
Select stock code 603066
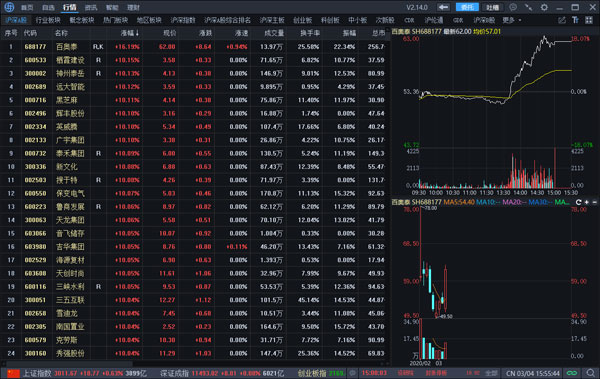point(35,234)
